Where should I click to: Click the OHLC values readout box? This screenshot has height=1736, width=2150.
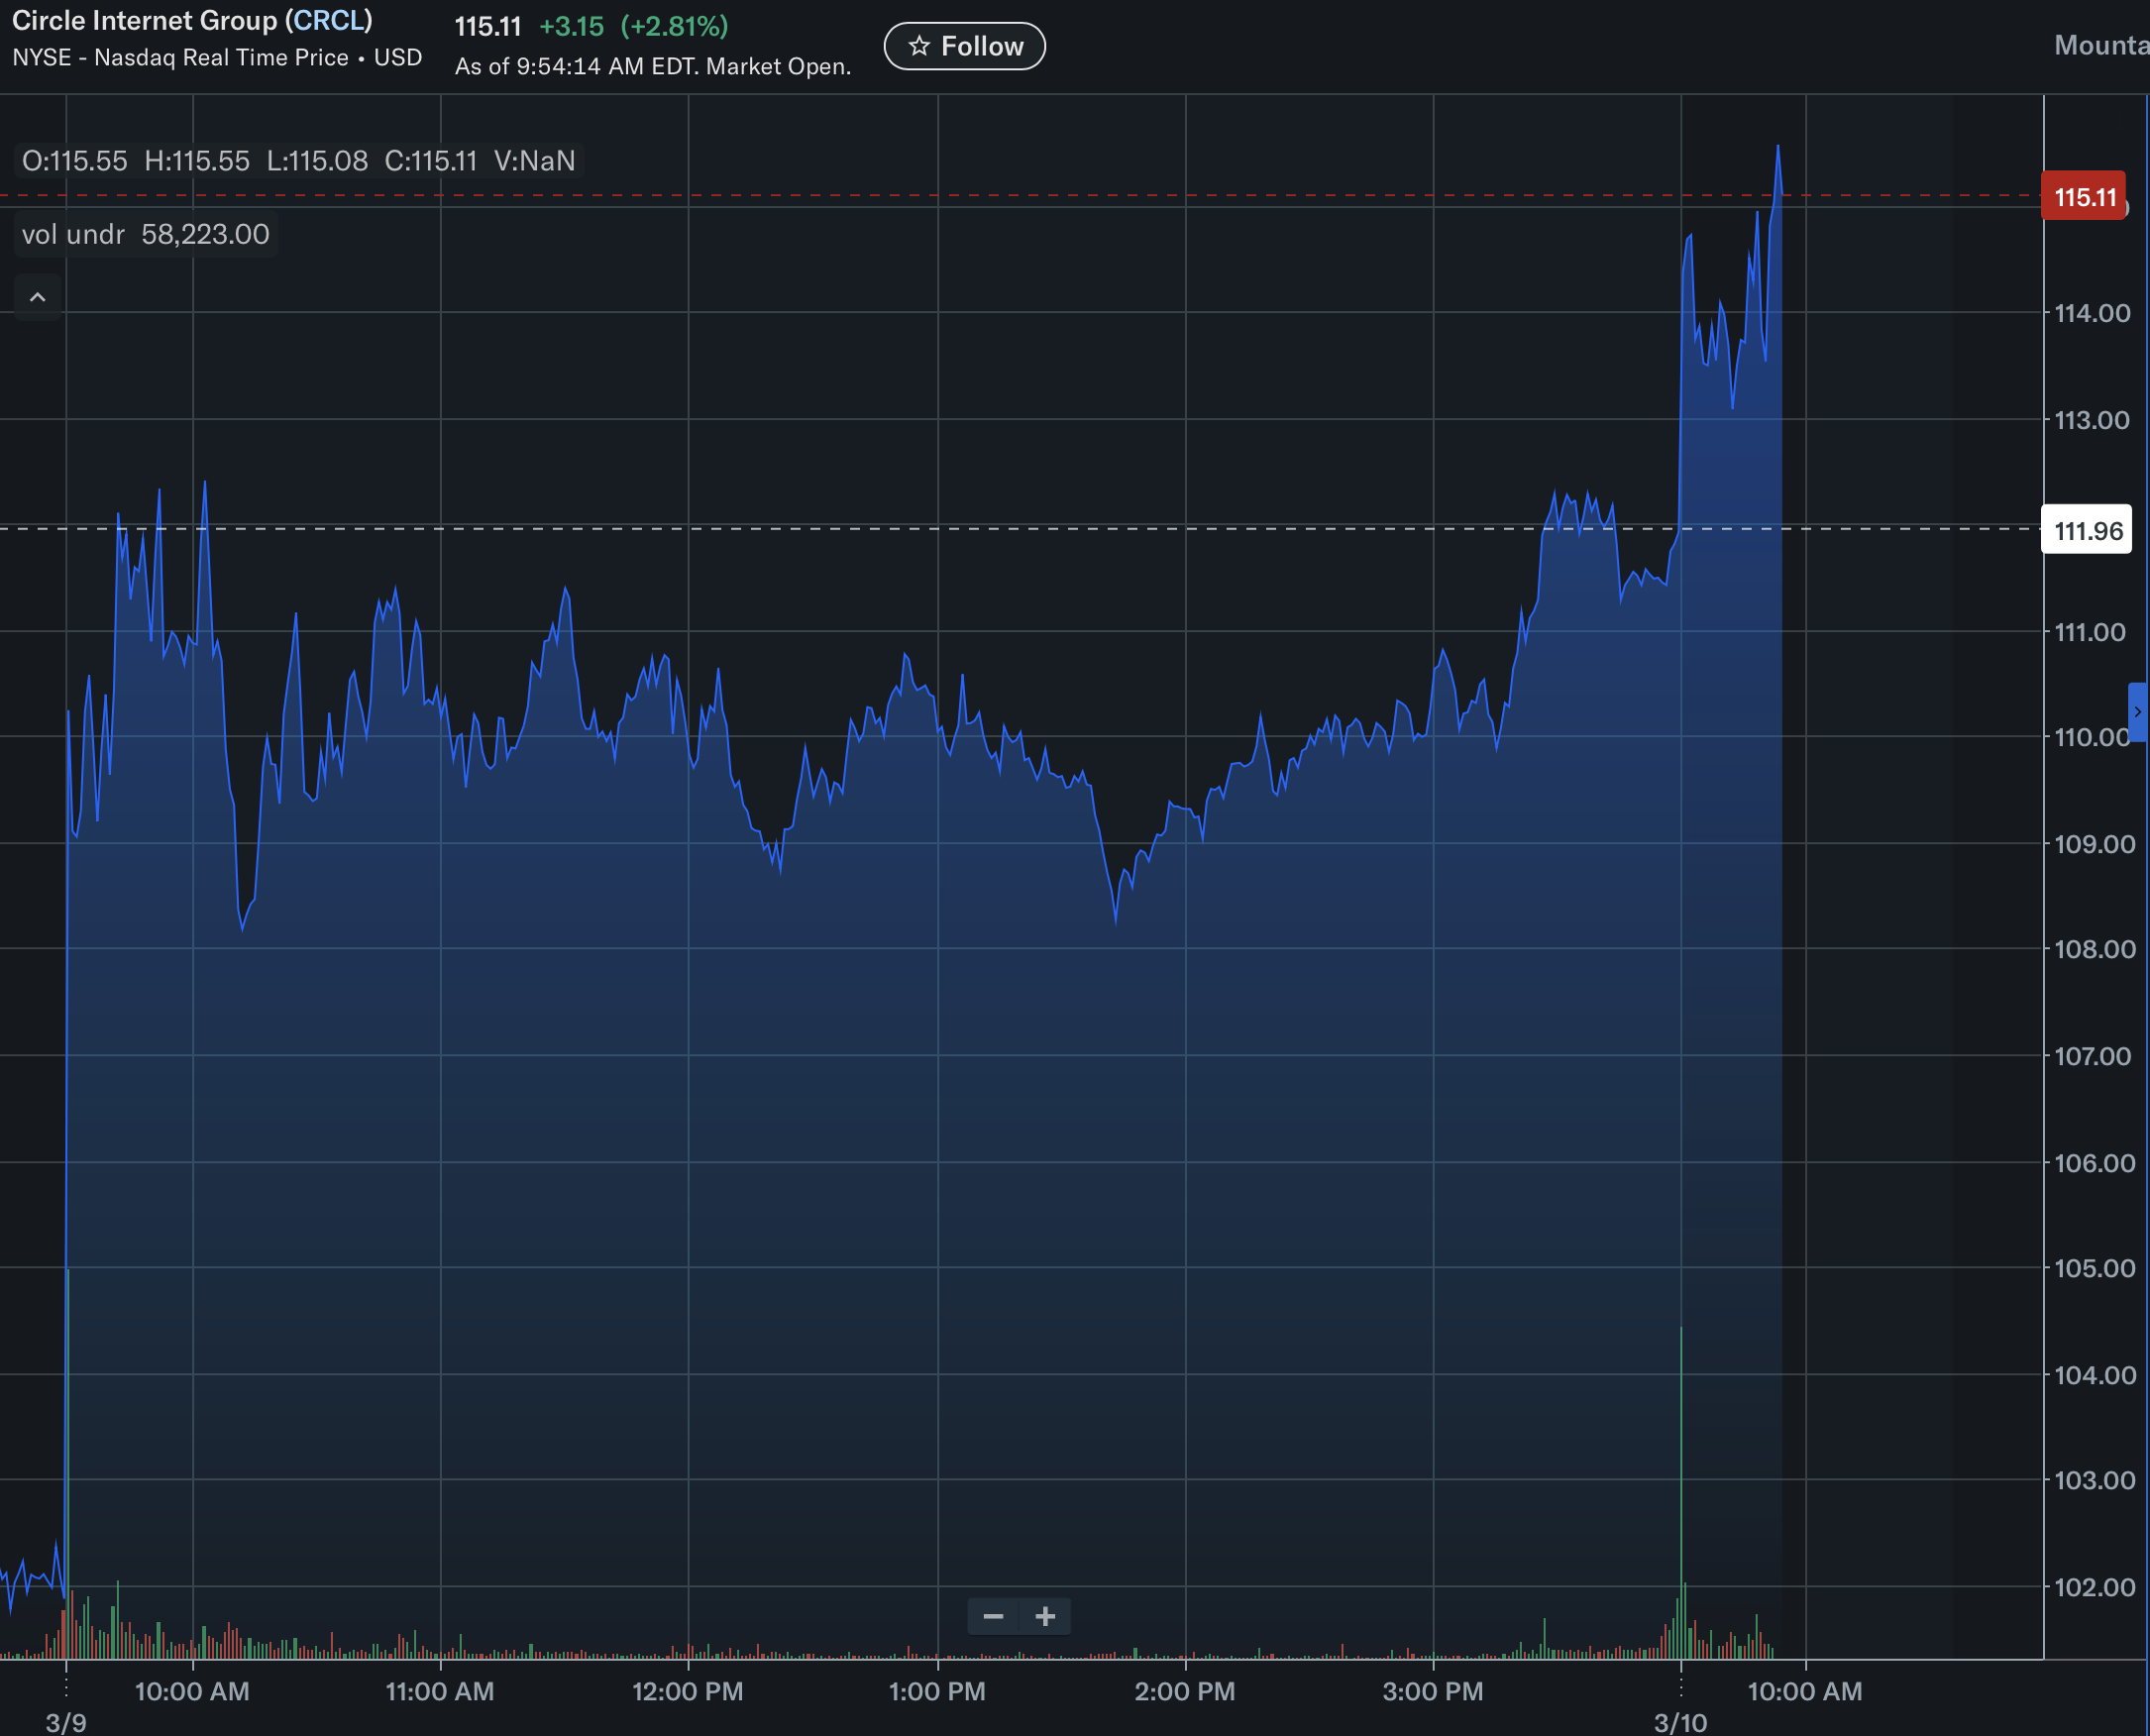[298, 161]
